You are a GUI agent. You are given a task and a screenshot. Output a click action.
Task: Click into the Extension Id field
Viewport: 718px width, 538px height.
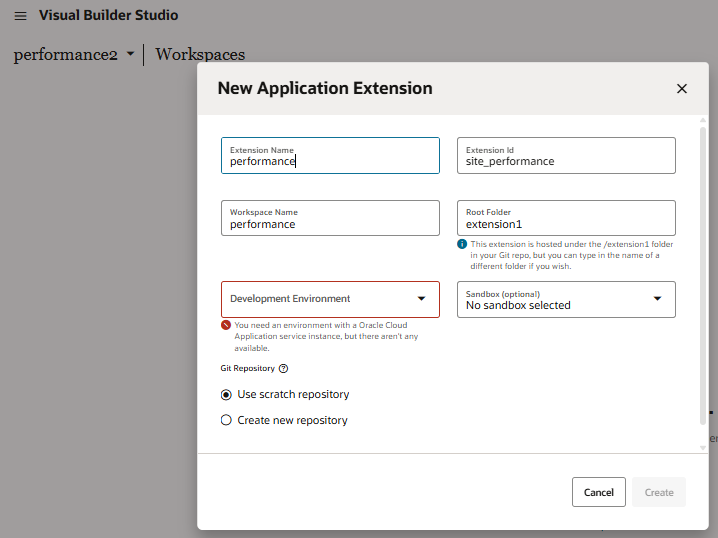[x=566, y=156]
